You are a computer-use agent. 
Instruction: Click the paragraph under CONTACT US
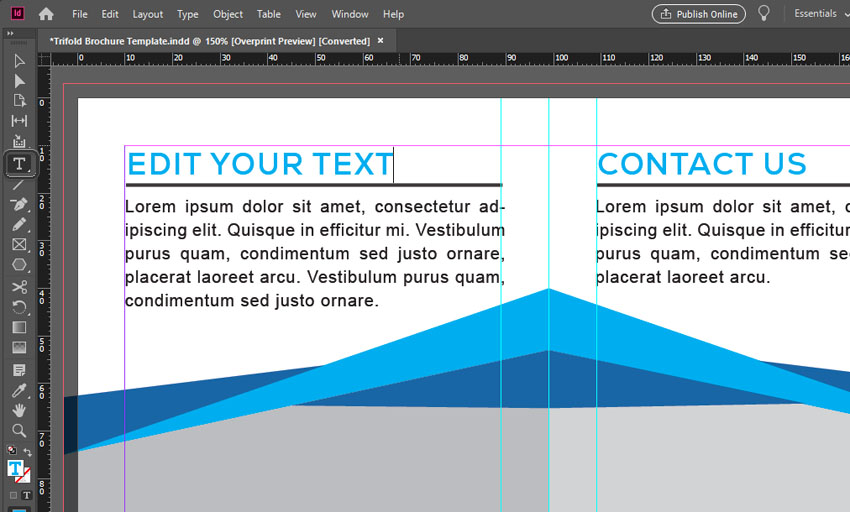(723, 241)
